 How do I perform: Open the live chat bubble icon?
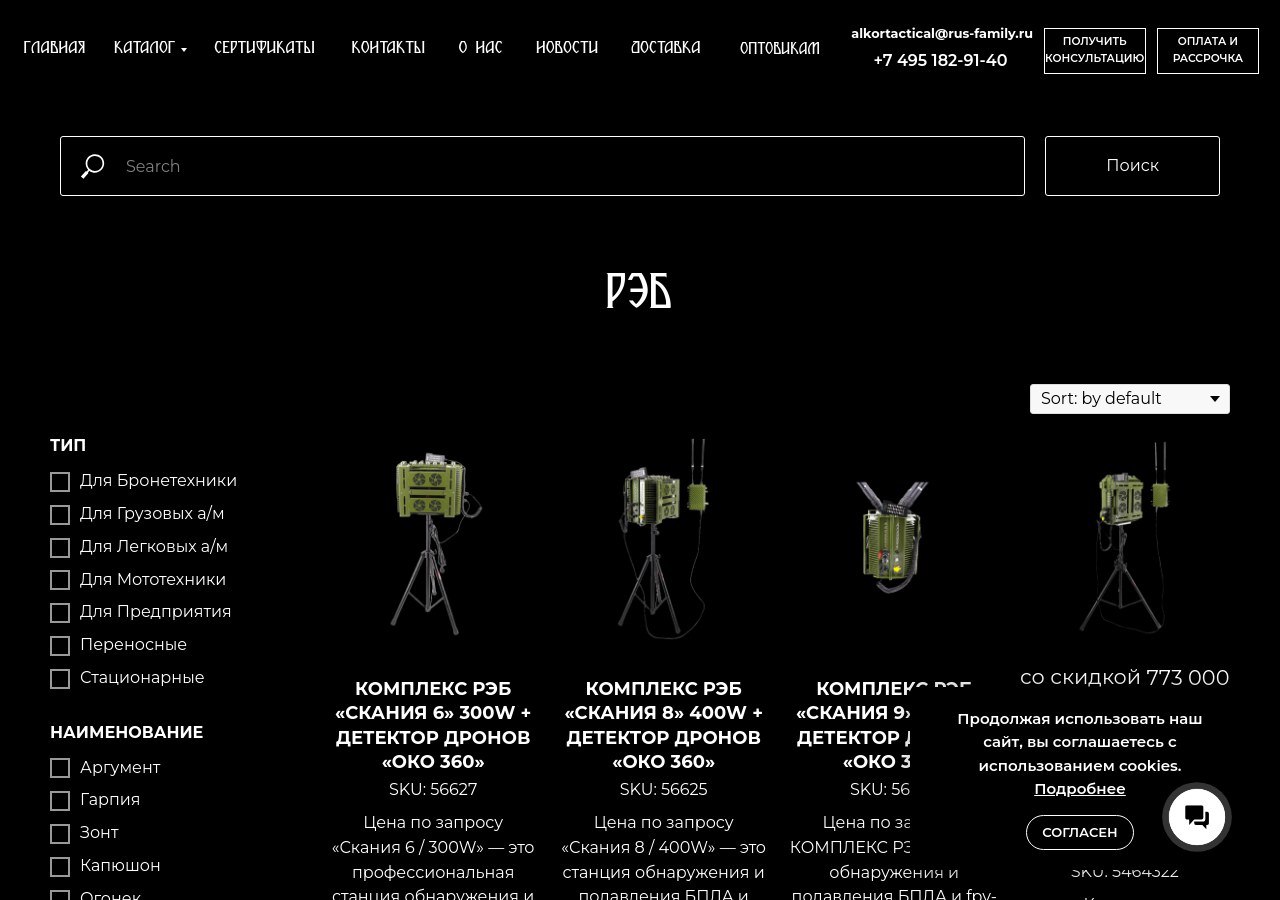1196,817
